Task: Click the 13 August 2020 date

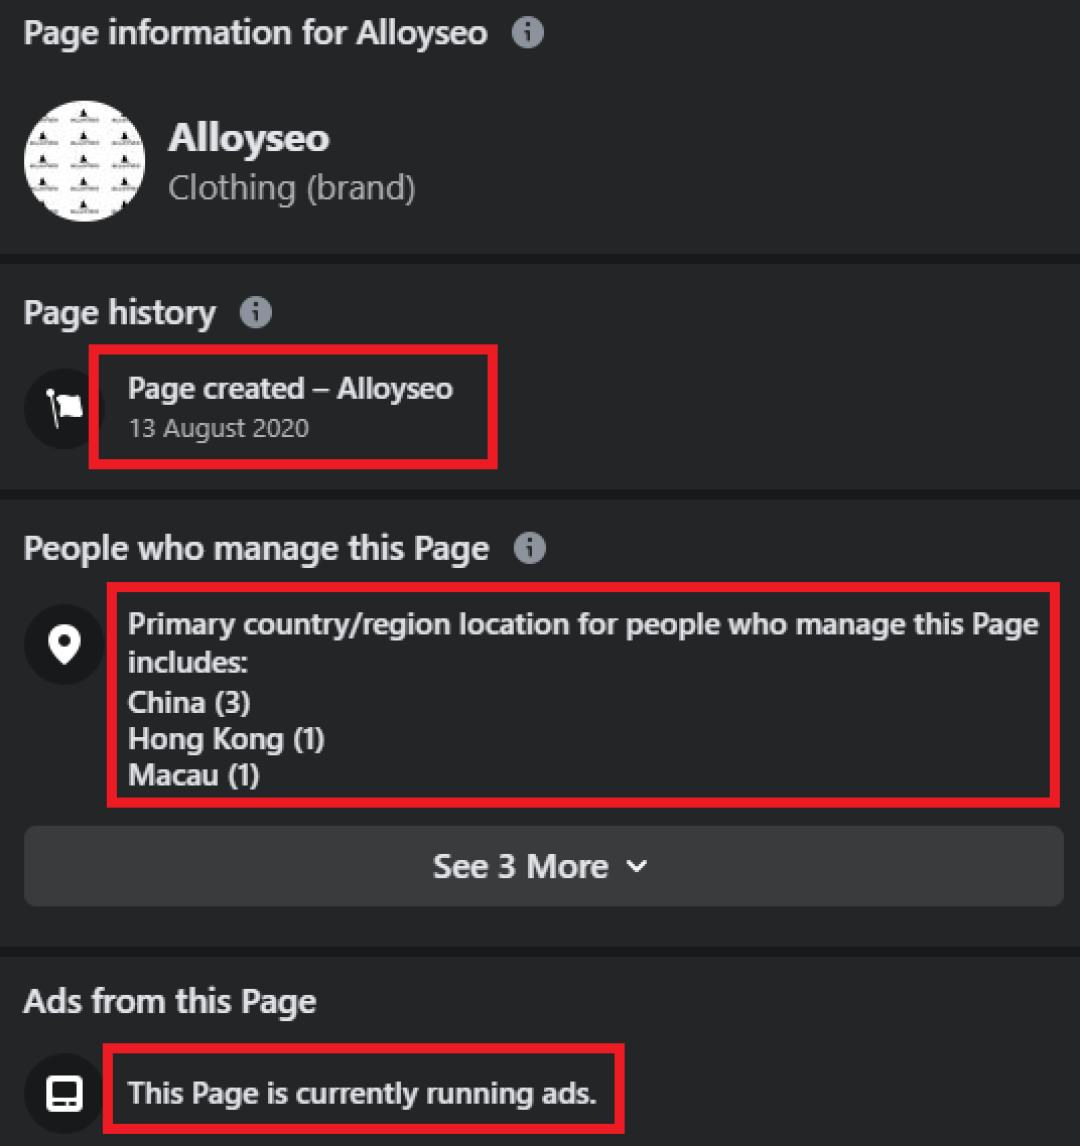Action: pyautogui.click(x=218, y=428)
